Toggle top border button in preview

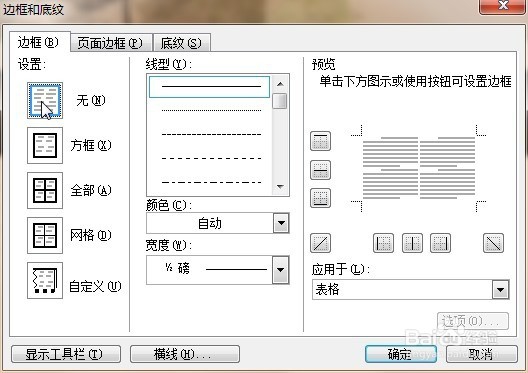tap(320, 141)
